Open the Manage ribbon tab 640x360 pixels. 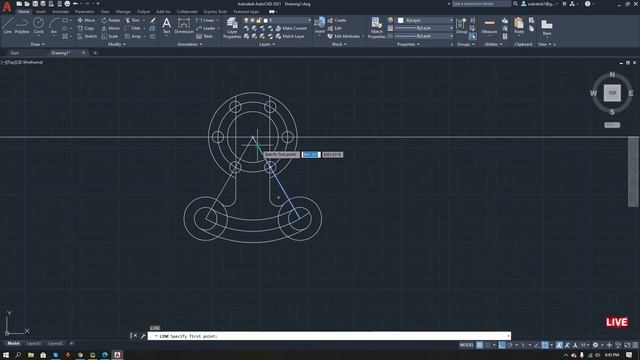[x=123, y=12]
